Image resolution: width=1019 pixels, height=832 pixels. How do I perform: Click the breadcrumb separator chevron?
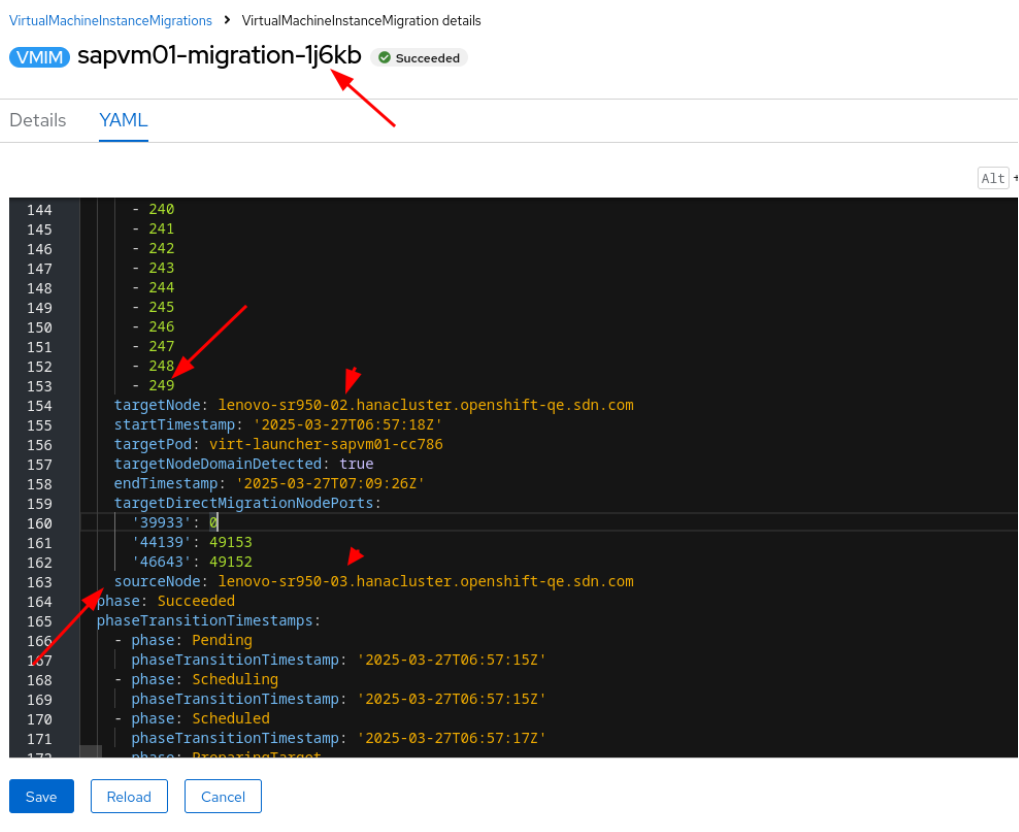(x=227, y=20)
